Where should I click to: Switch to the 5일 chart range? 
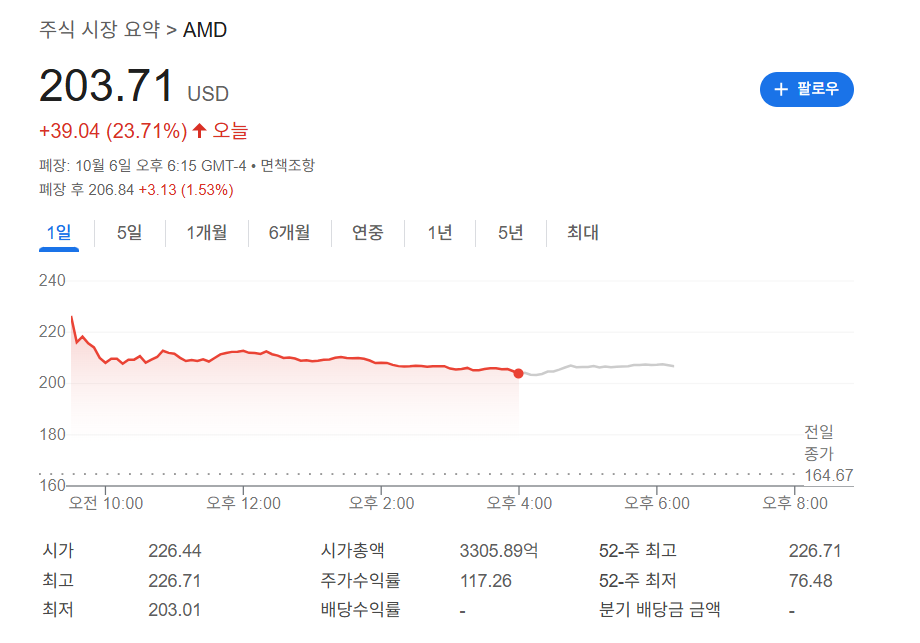[129, 233]
